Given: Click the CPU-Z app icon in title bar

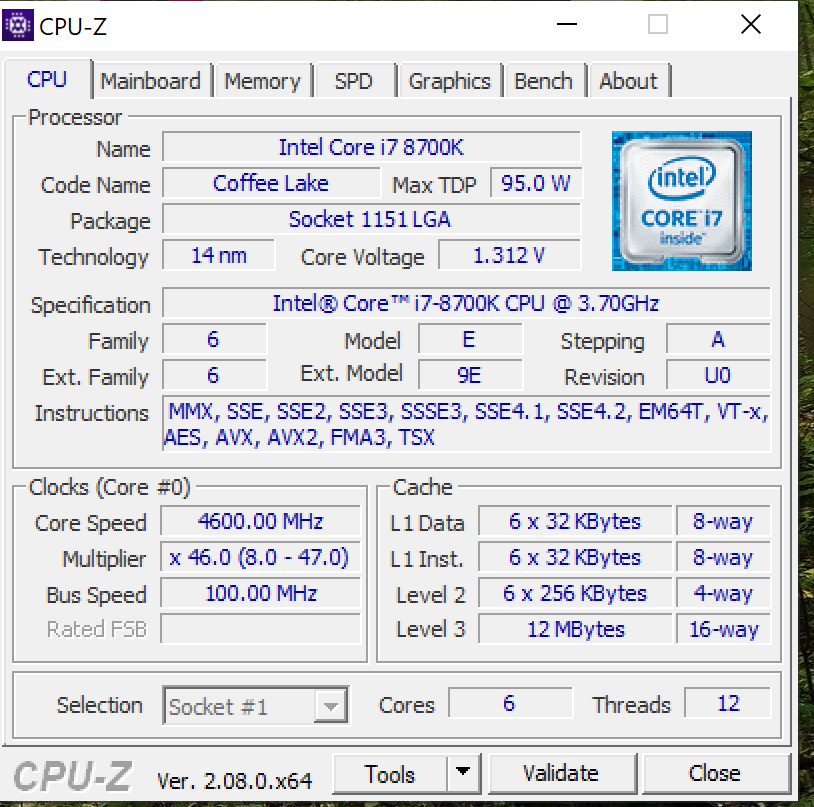Looking at the screenshot, I should click(x=18, y=25).
